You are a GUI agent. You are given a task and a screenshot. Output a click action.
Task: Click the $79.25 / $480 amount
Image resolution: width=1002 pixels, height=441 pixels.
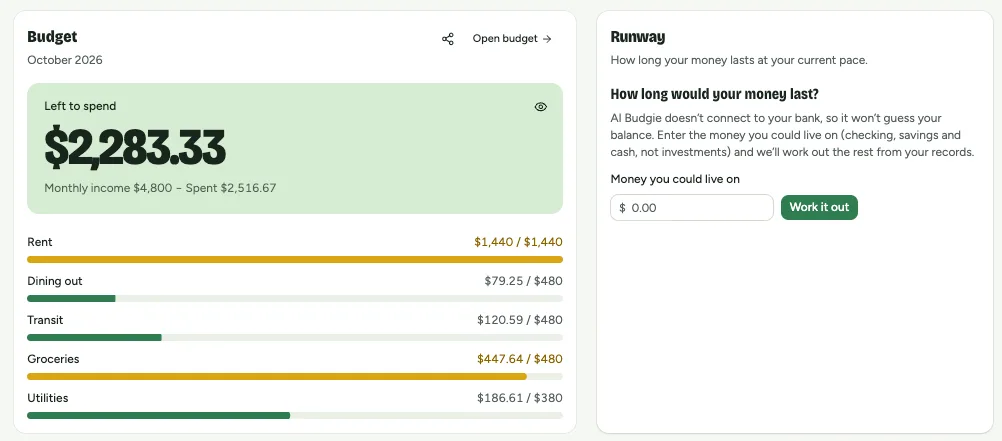pyautogui.click(x=523, y=281)
